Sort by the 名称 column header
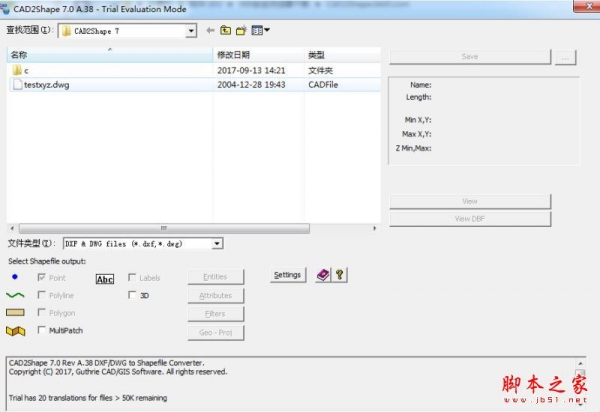Image resolution: width=600 pixels, height=412 pixels. [109, 55]
